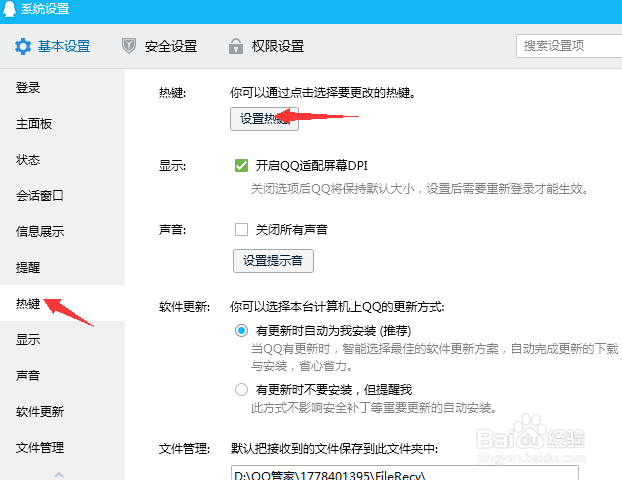Click the 显示: section label
622x480 pixels.
(x=173, y=165)
